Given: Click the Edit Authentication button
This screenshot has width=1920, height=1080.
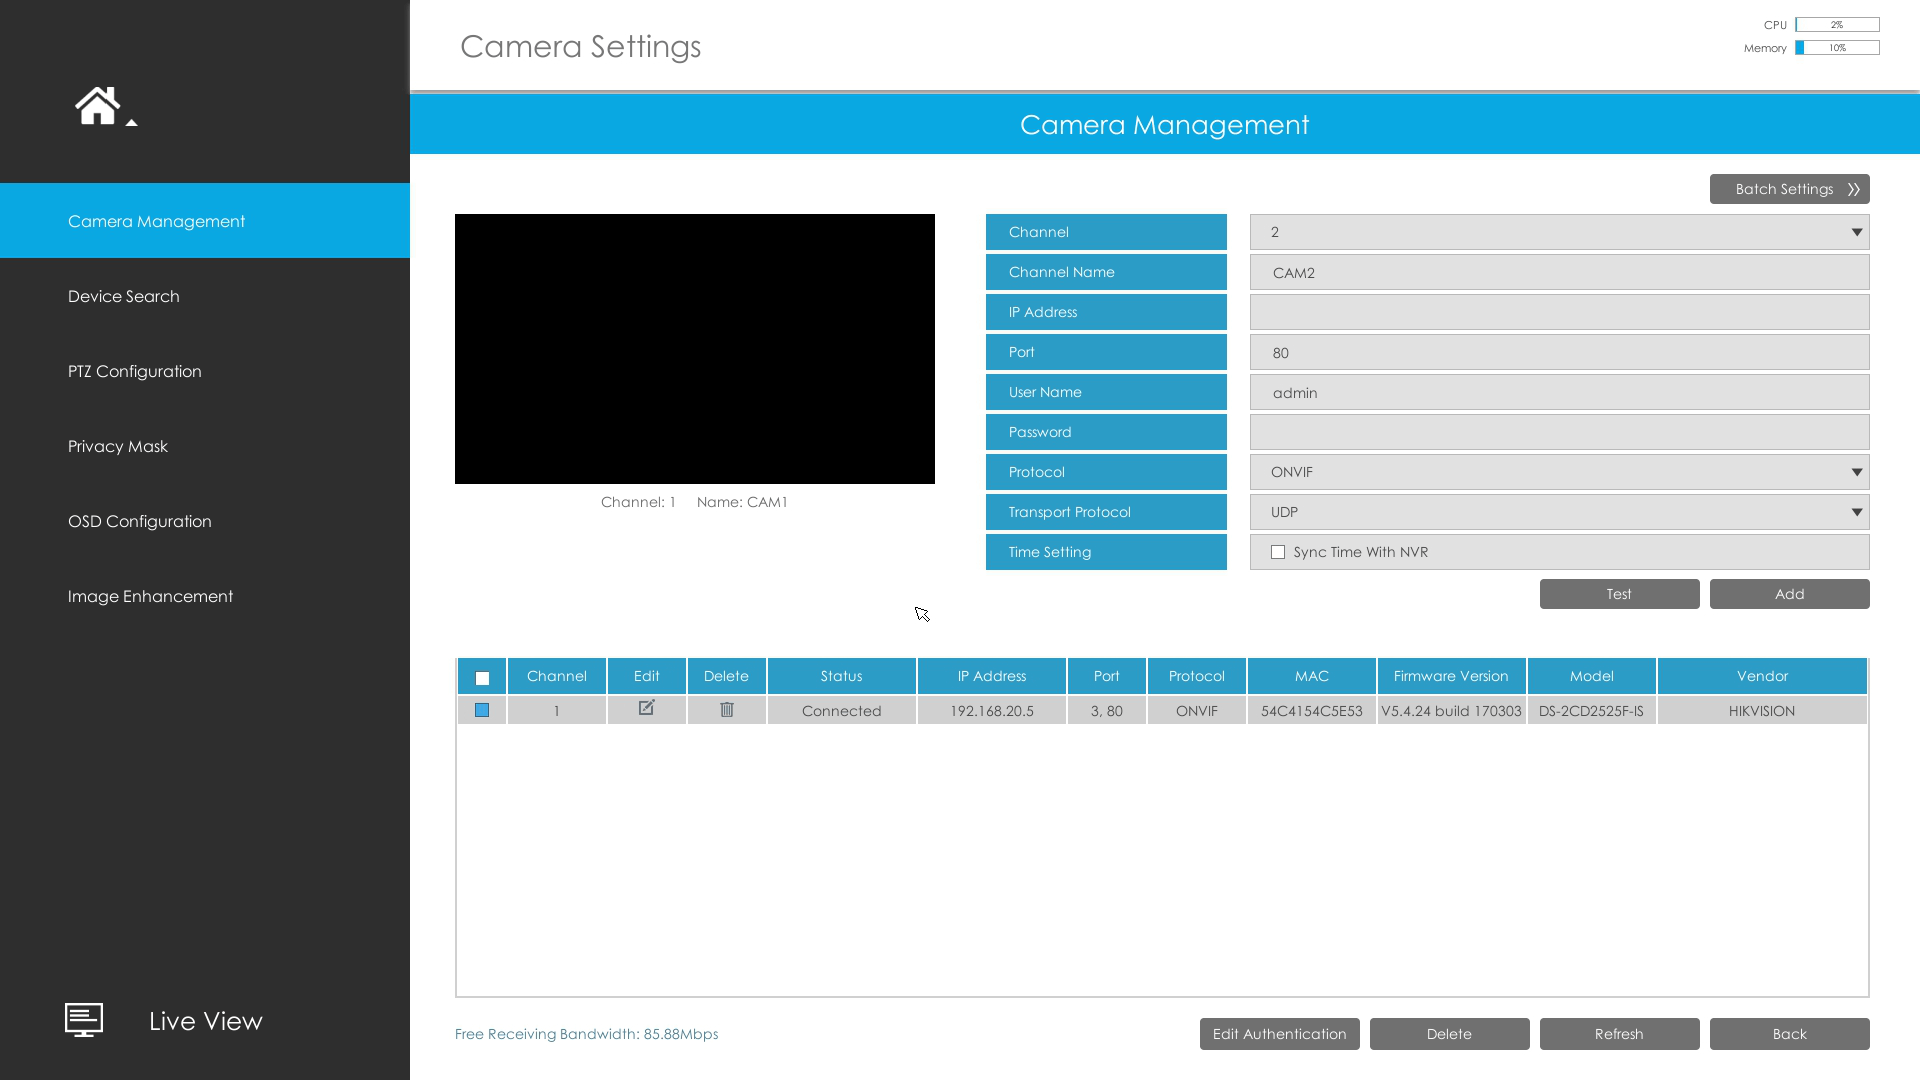Looking at the screenshot, I should [1279, 1034].
